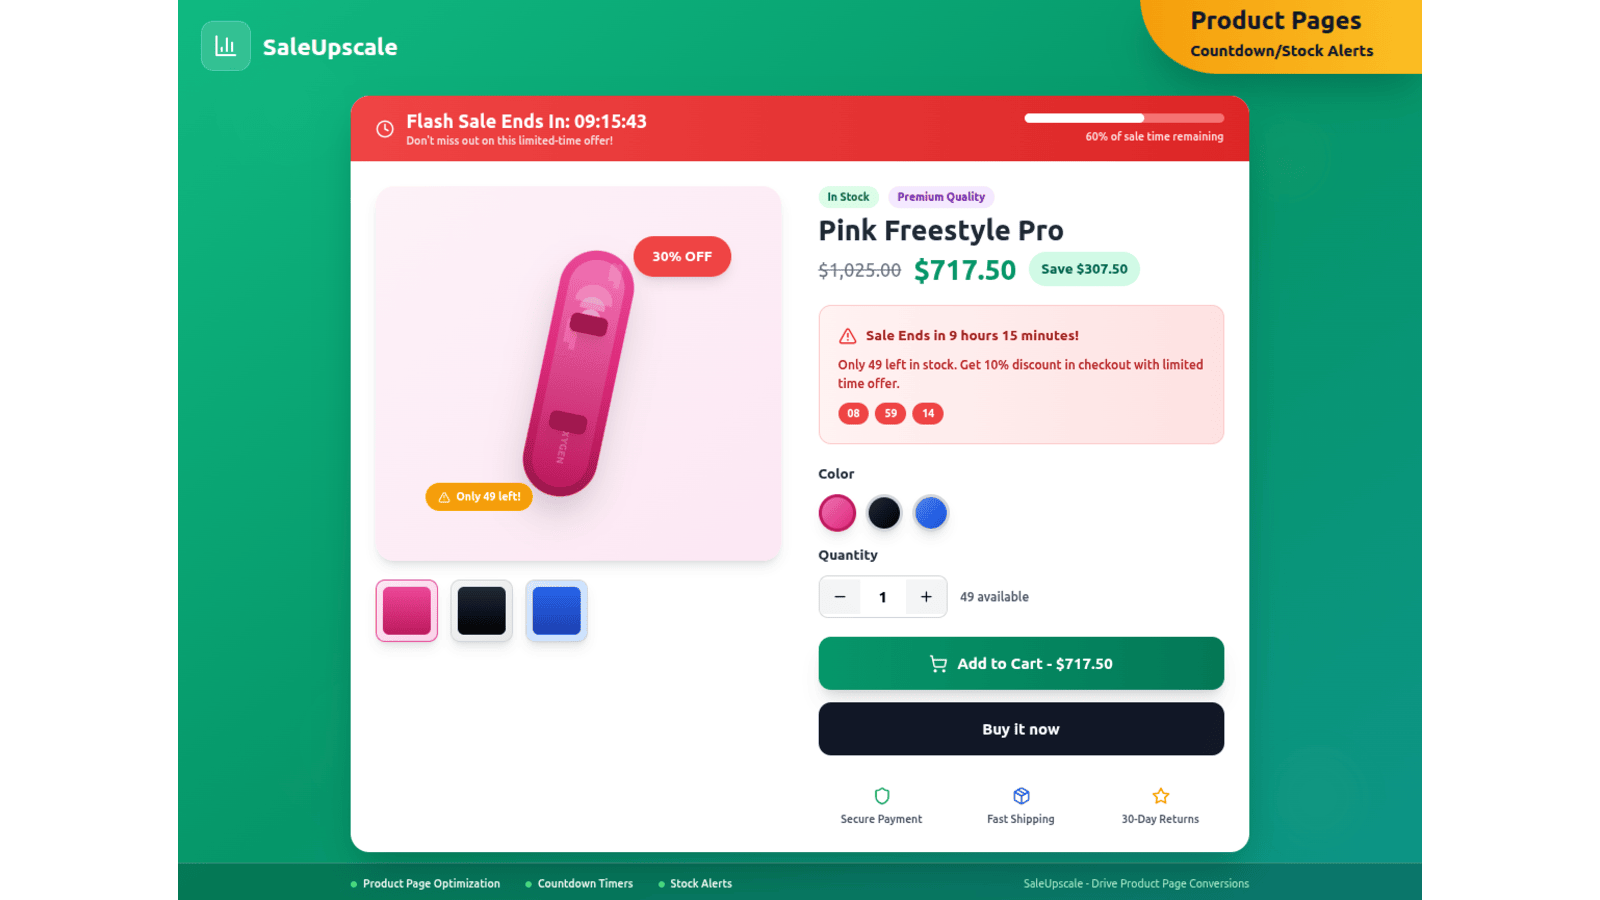Select the pink color option
Screen dimensions: 1600x900
[837, 513]
